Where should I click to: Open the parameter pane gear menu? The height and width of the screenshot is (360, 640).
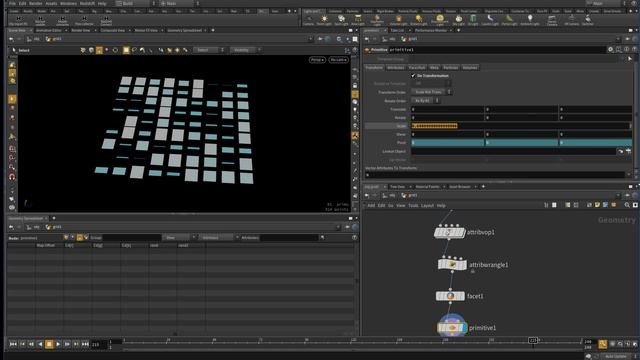tap(611, 49)
